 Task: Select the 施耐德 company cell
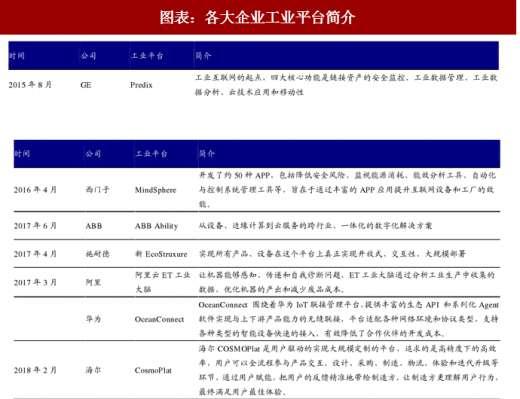[x=97, y=254]
